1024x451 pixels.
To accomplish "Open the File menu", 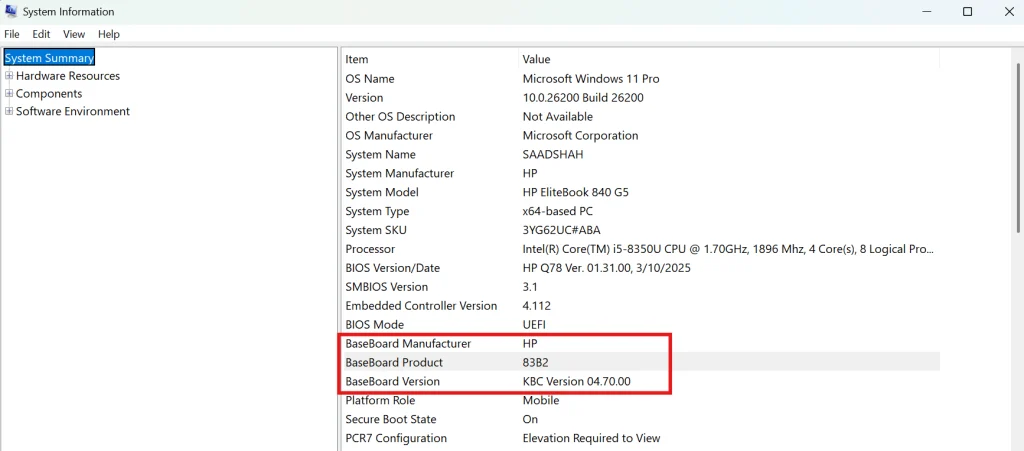I will [12, 34].
